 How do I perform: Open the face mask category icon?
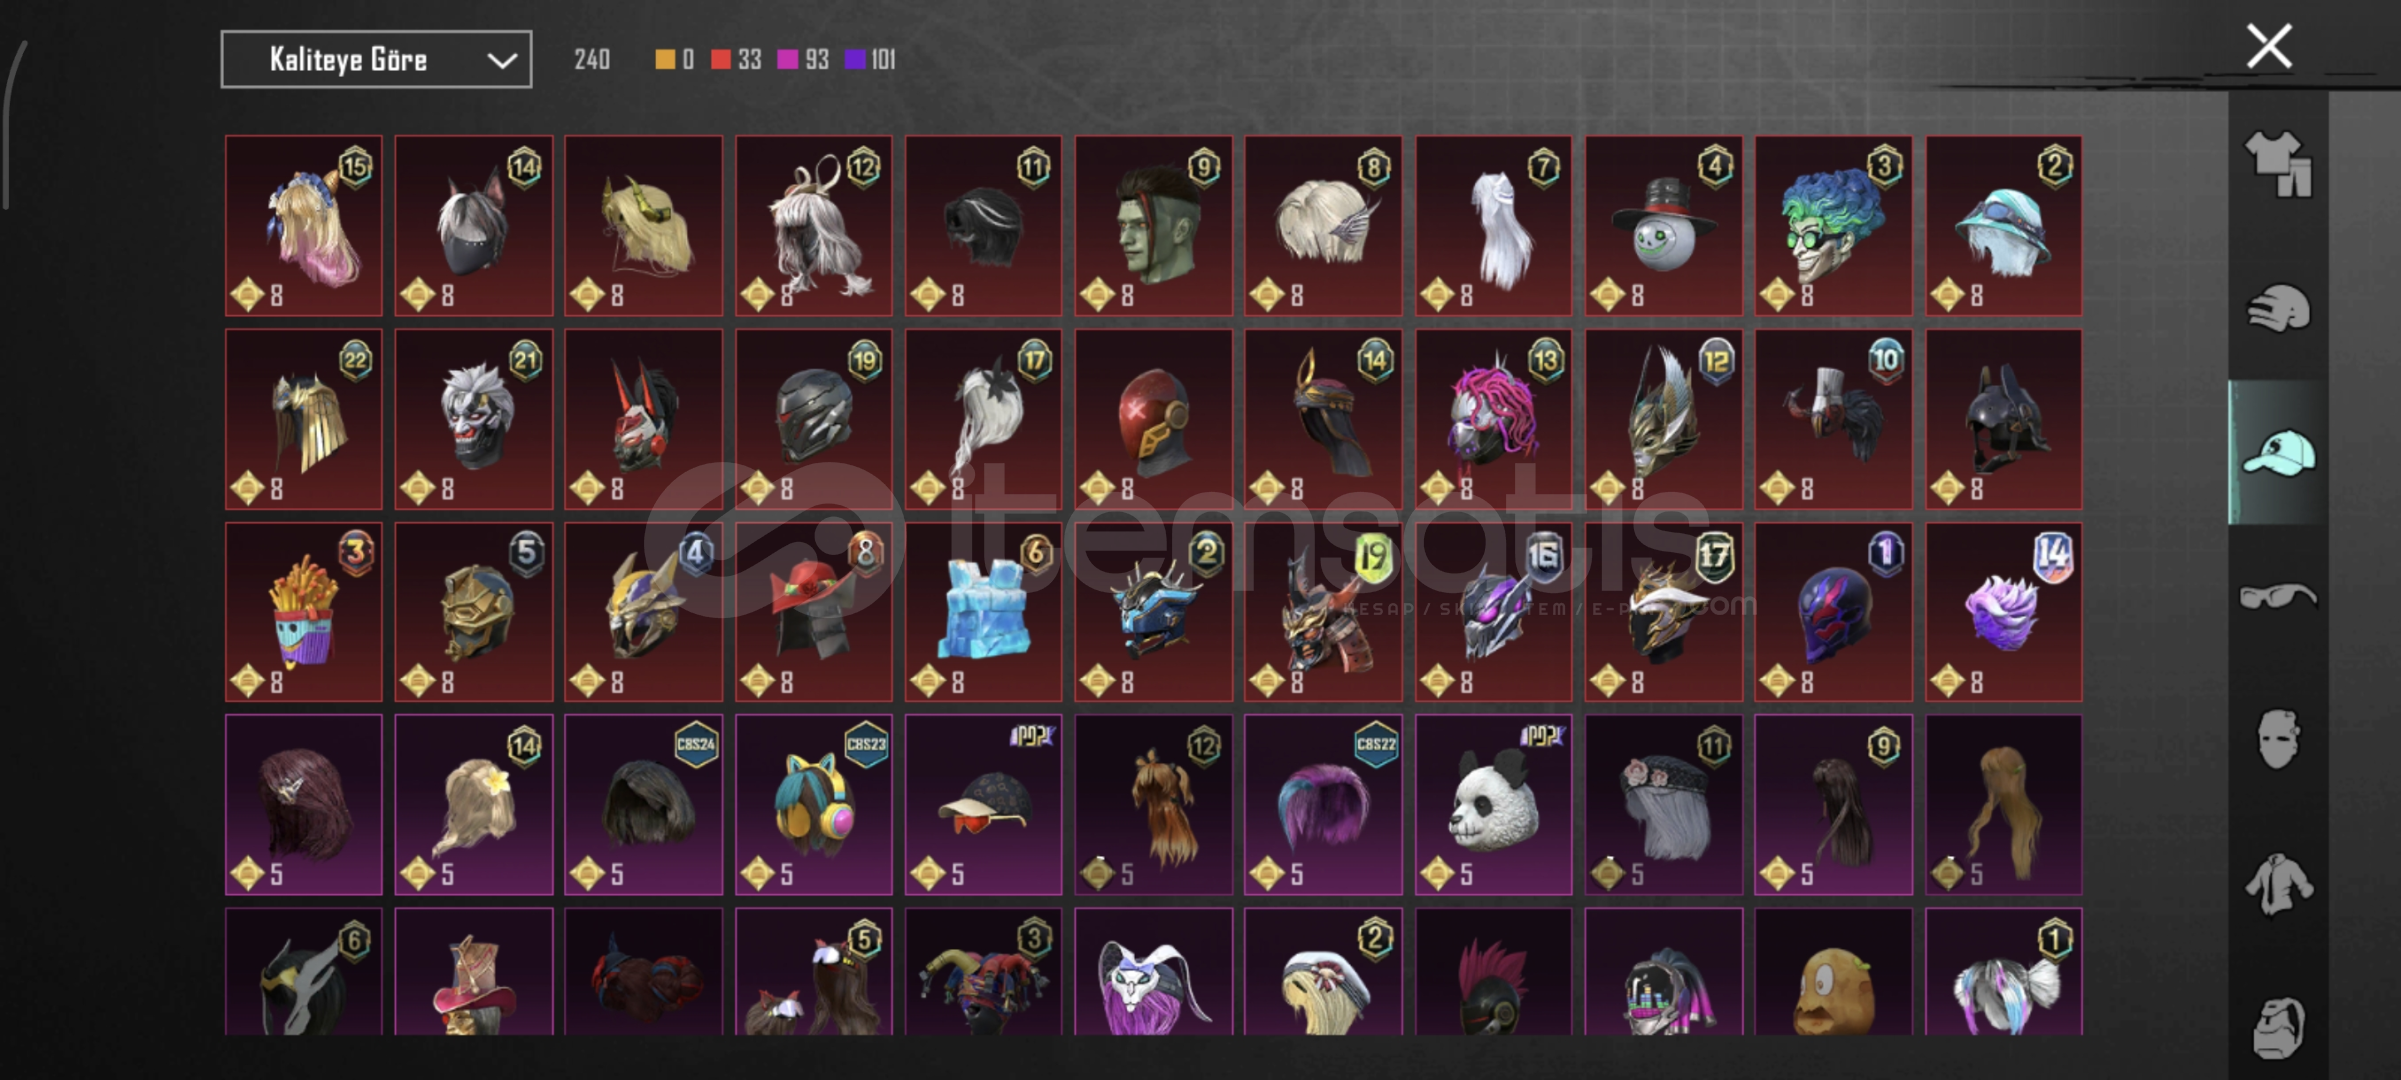(x=2278, y=740)
